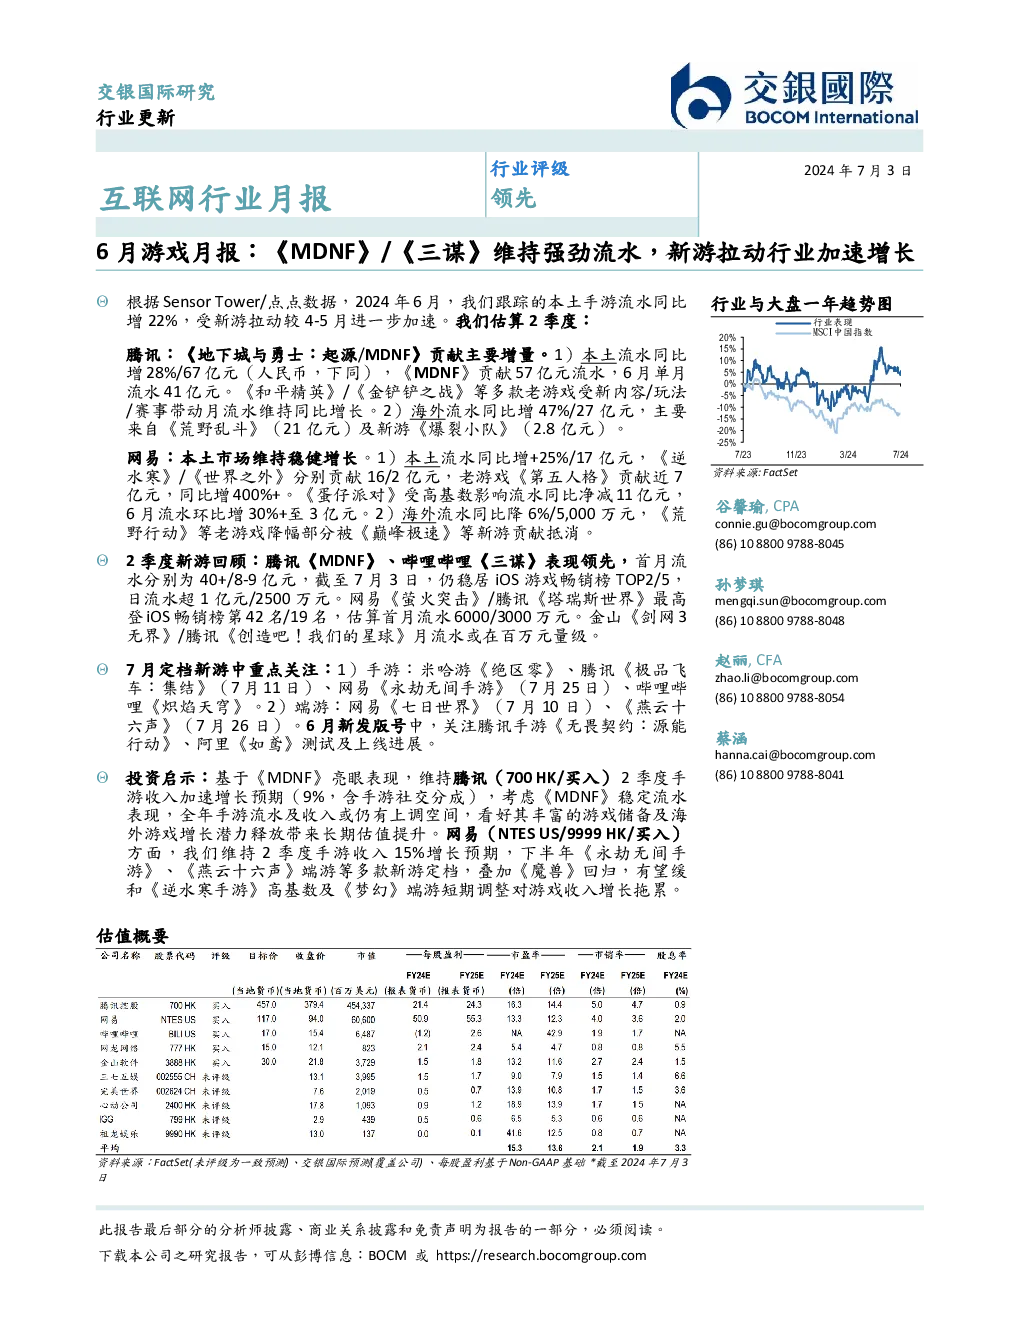
Task: Click the 估值概要 section heading
Action: (132, 937)
